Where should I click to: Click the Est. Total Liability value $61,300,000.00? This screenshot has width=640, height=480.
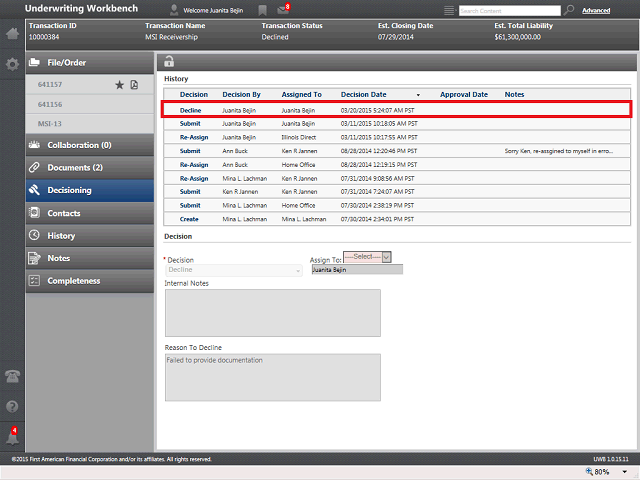(518, 37)
